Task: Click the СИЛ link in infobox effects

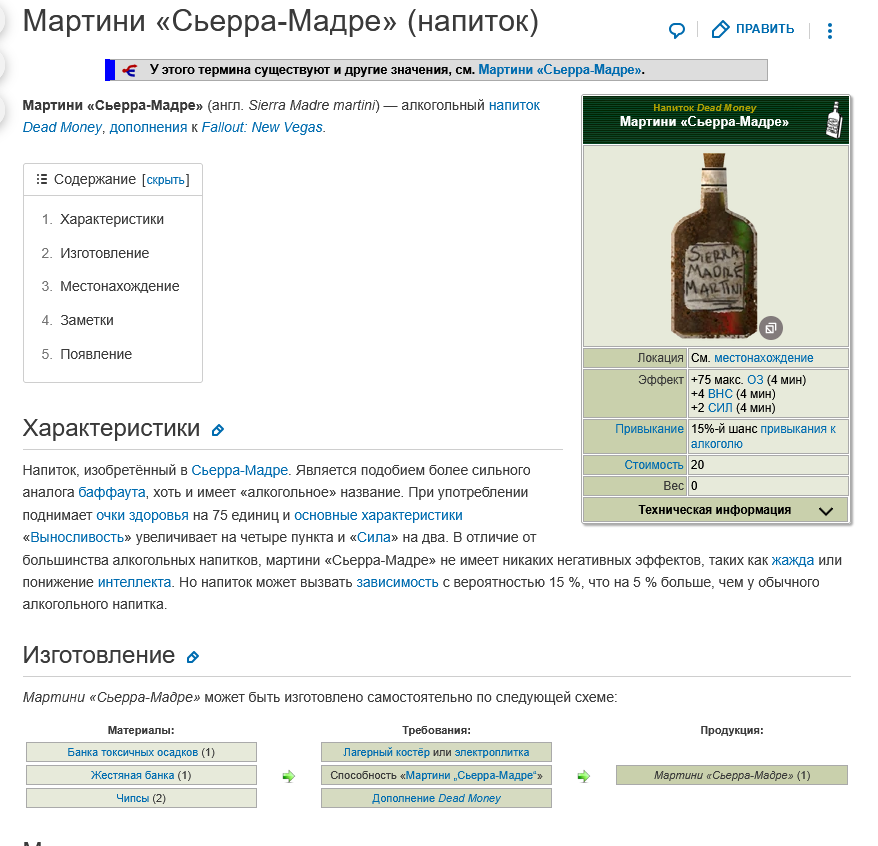Action: tap(720, 408)
